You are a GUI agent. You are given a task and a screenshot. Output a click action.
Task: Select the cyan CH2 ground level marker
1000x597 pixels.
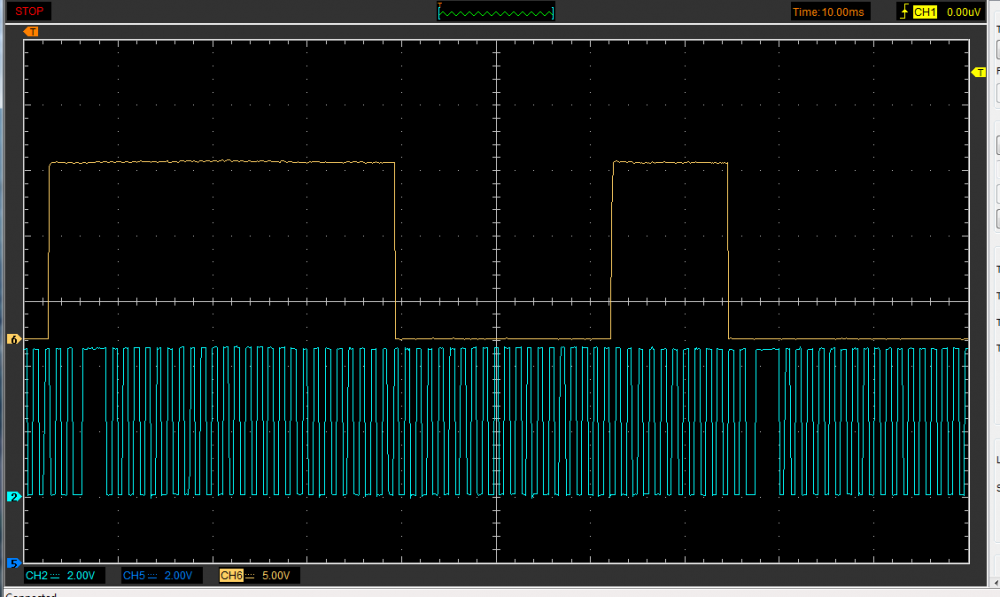[14, 496]
